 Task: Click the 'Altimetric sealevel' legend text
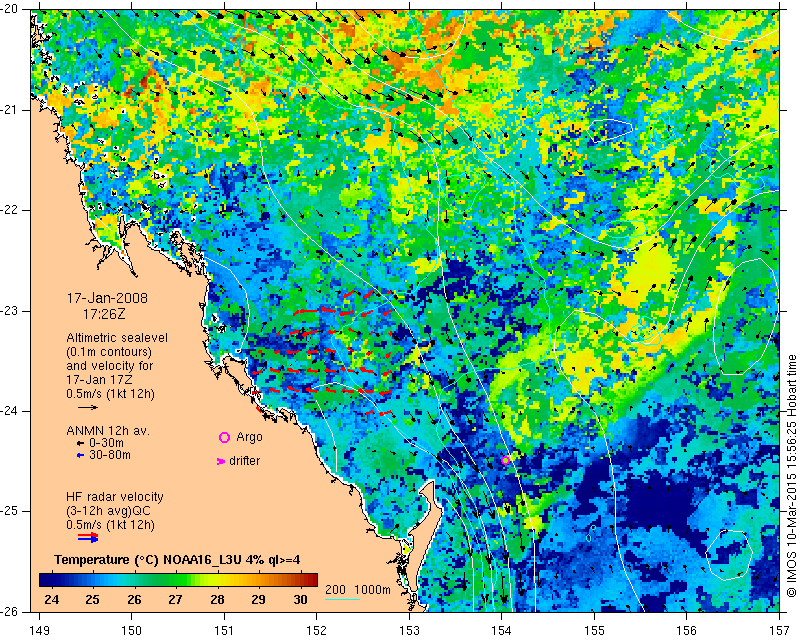click(117, 338)
